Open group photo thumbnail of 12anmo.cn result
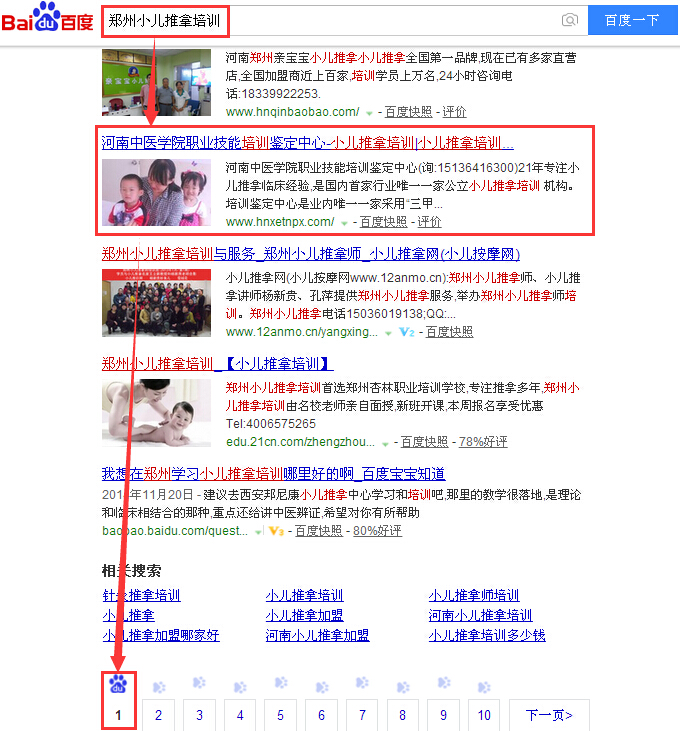680x731 pixels. pyautogui.click(x=156, y=303)
